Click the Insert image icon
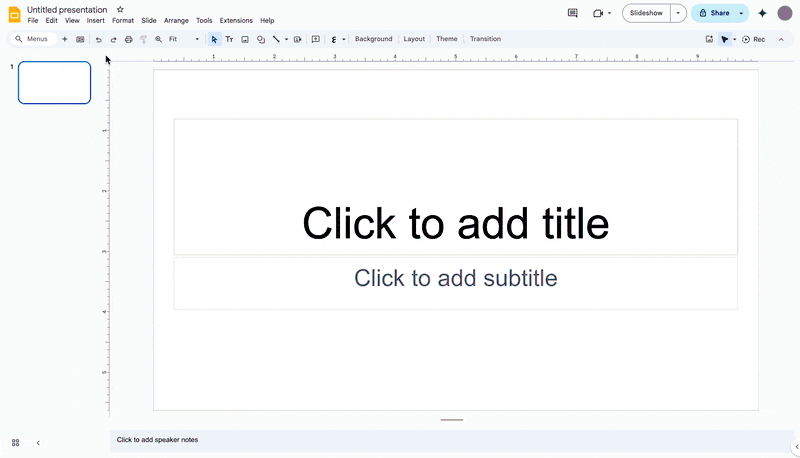The height and width of the screenshot is (458, 800). pyautogui.click(x=245, y=39)
